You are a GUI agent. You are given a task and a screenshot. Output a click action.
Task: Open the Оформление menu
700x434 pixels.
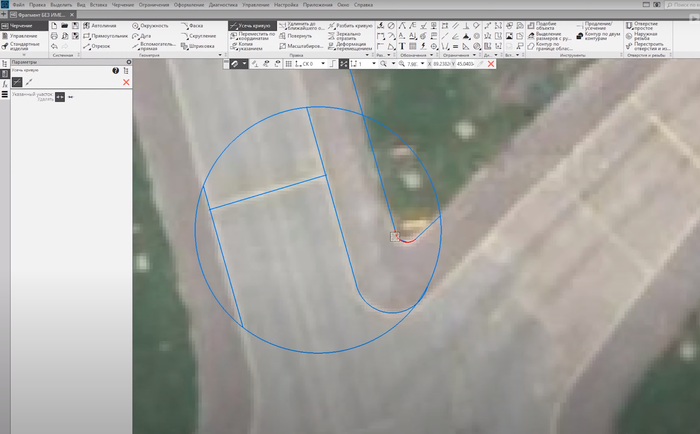click(x=186, y=5)
